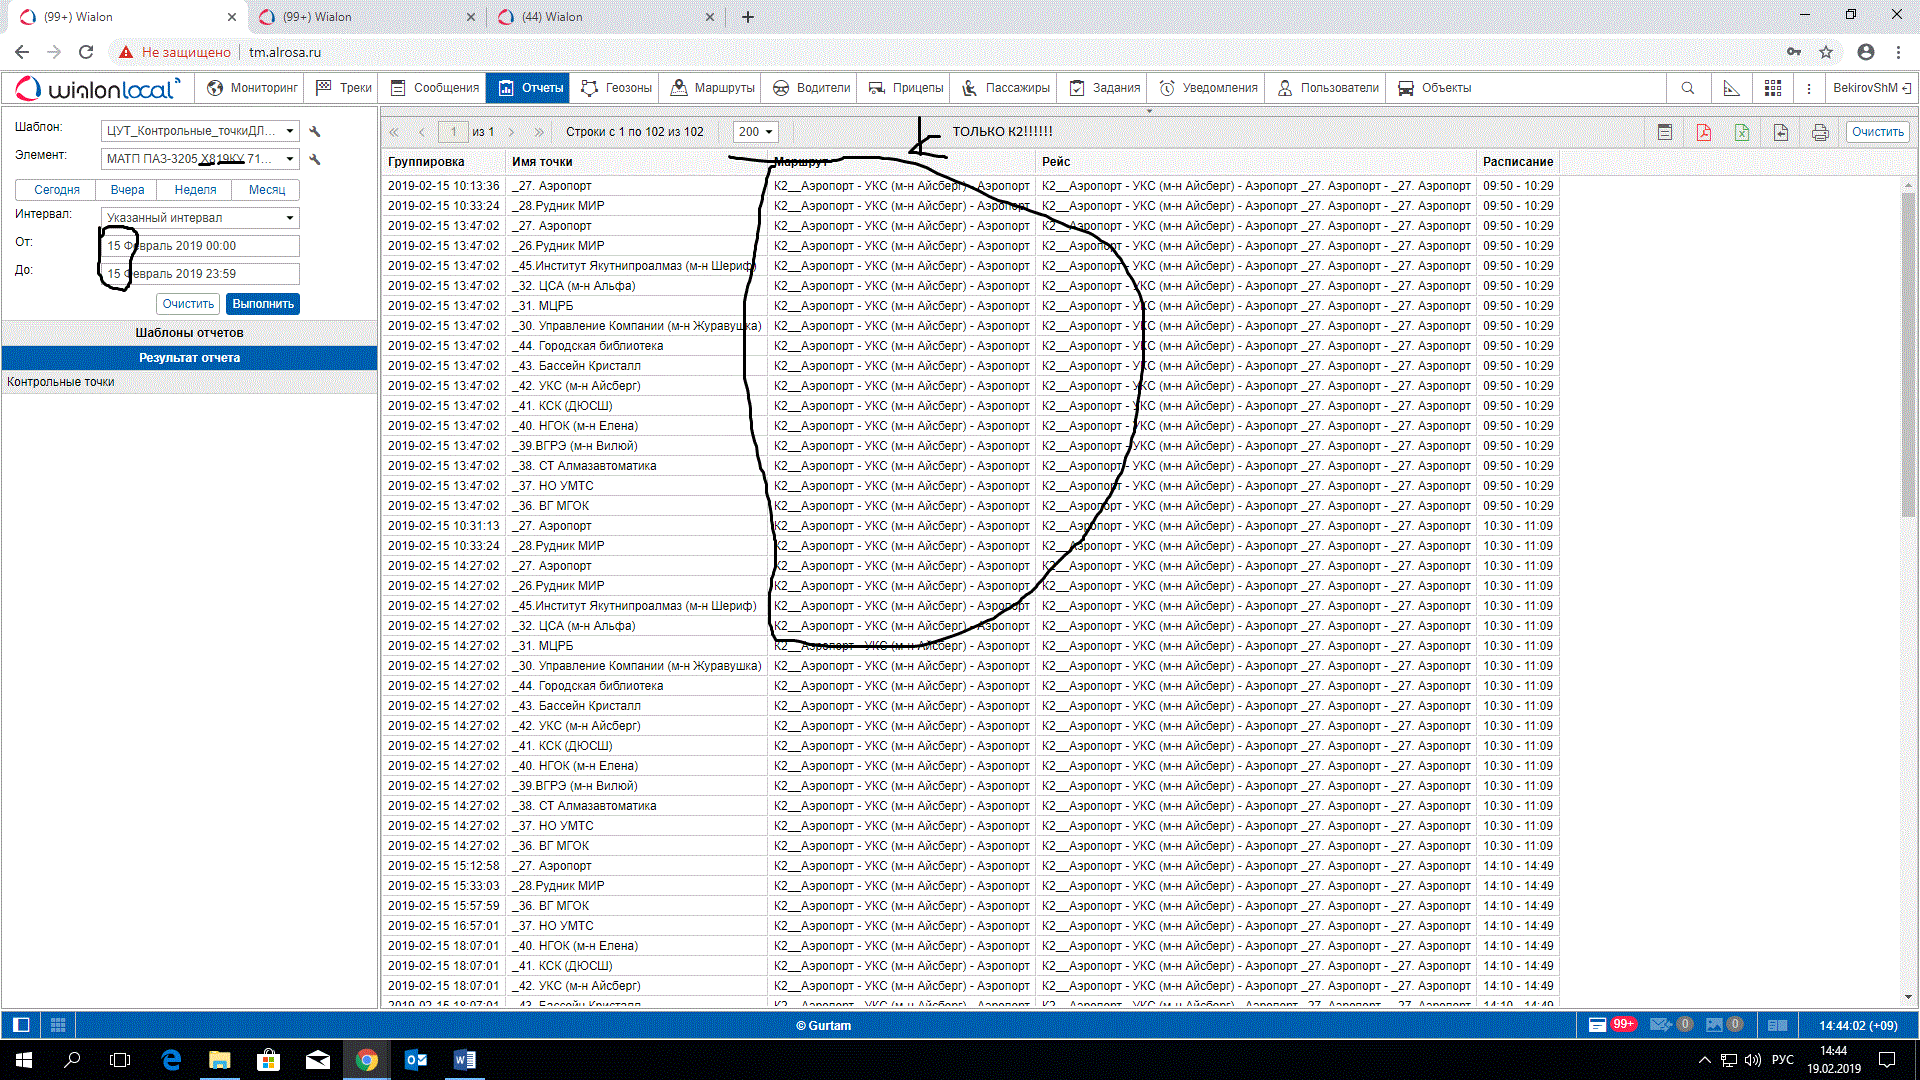Export report to Excel file
Viewport: 1920px width, 1080px height.
[1742, 132]
